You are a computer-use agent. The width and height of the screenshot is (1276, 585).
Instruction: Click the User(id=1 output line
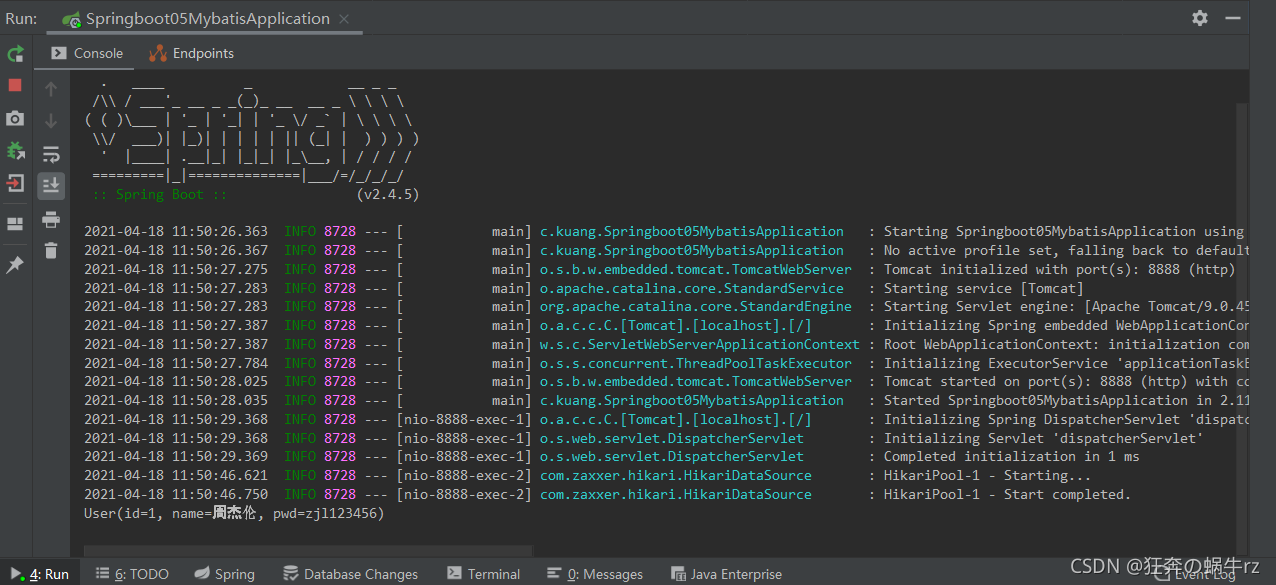(x=234, y=513)
